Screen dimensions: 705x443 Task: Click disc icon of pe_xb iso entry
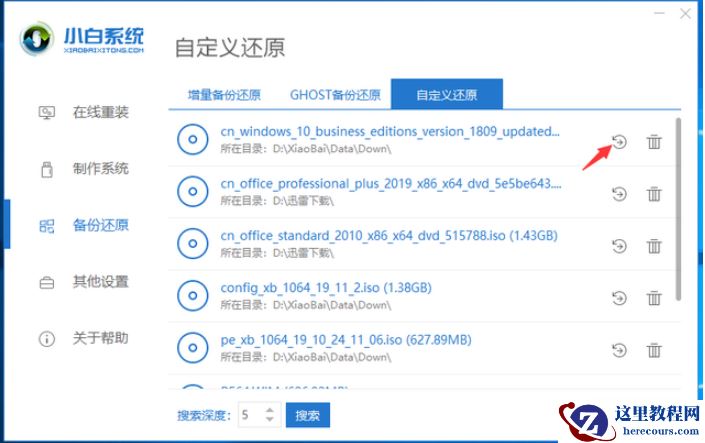(192, 348)
